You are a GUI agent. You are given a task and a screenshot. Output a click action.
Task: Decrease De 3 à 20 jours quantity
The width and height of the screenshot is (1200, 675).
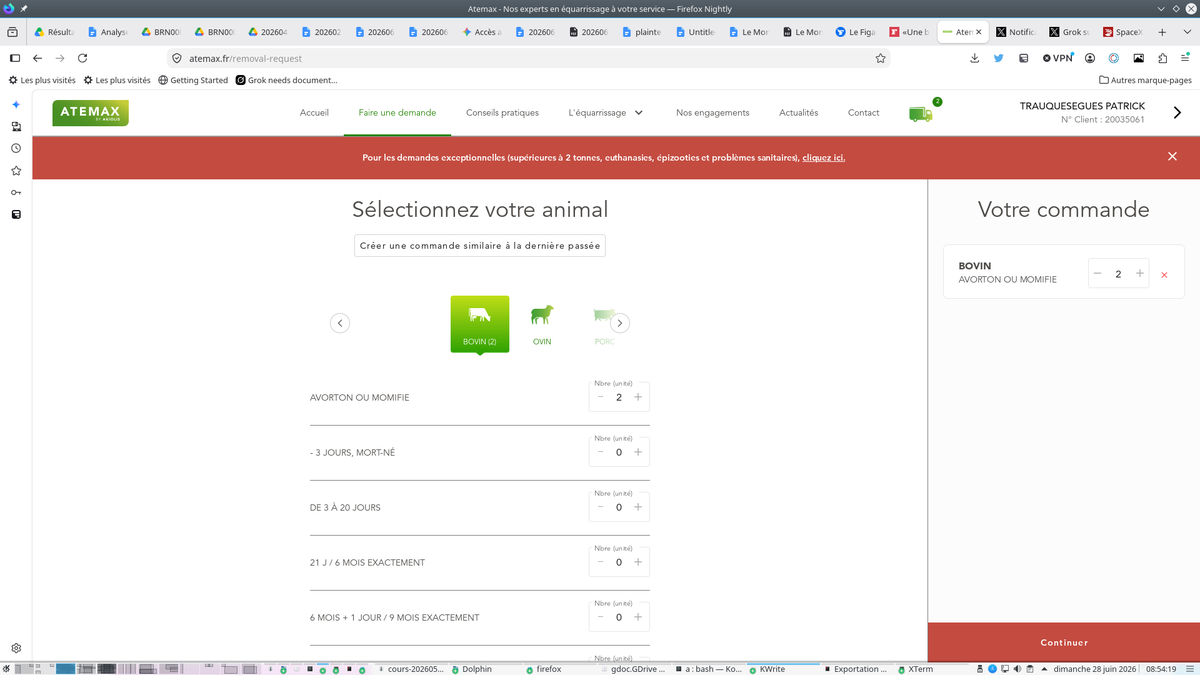600,507
